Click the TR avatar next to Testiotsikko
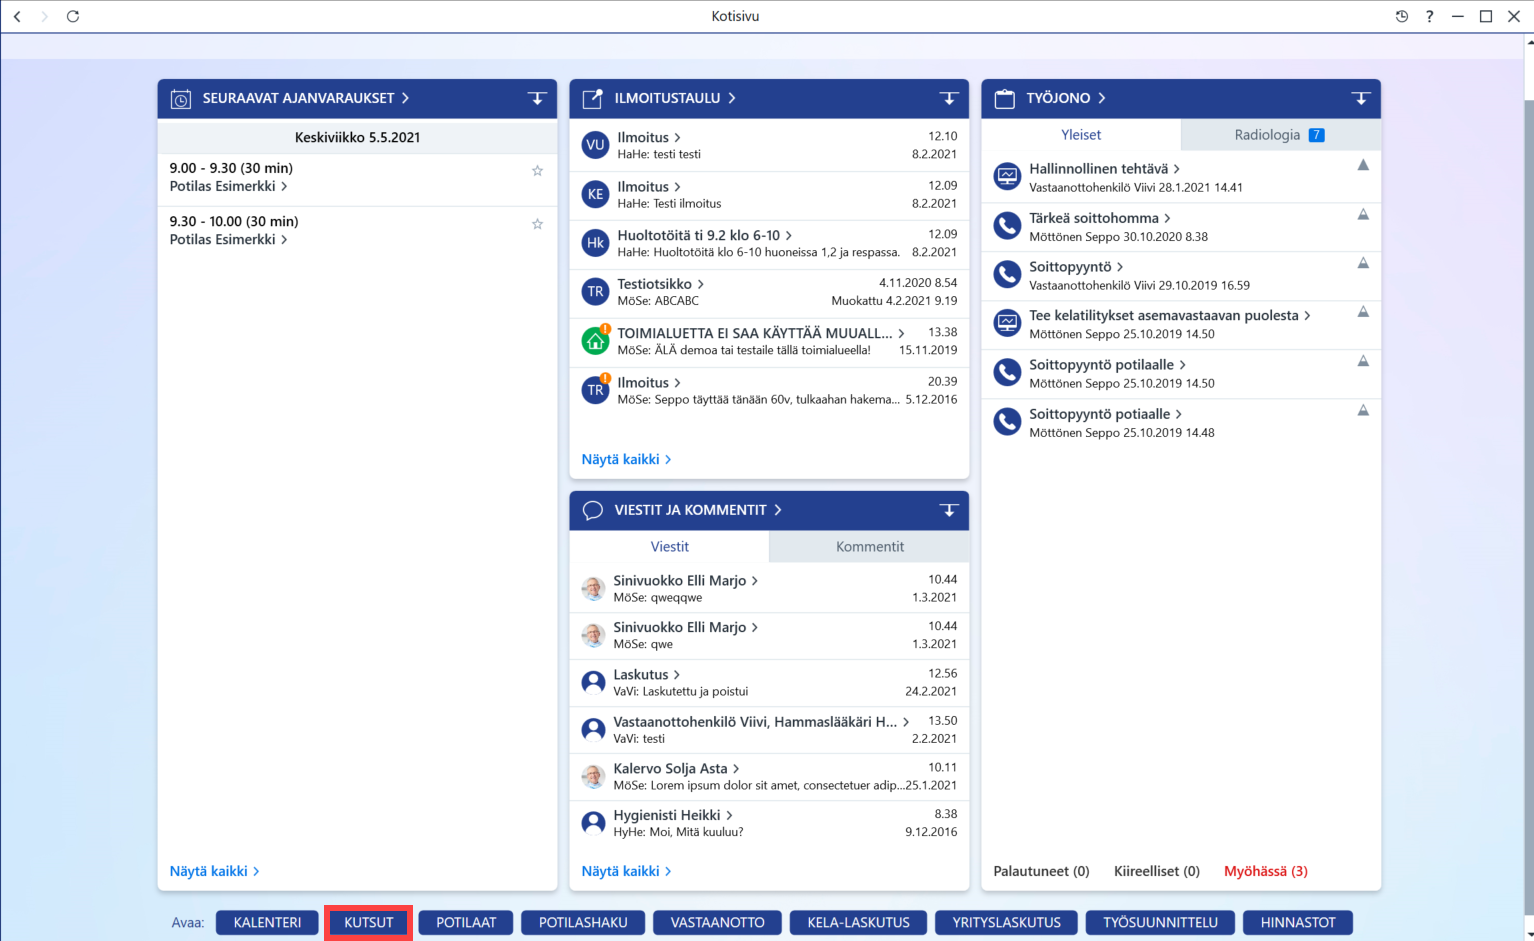The height and width of the screenshot is (941, 1534). [x=595, y=292]
